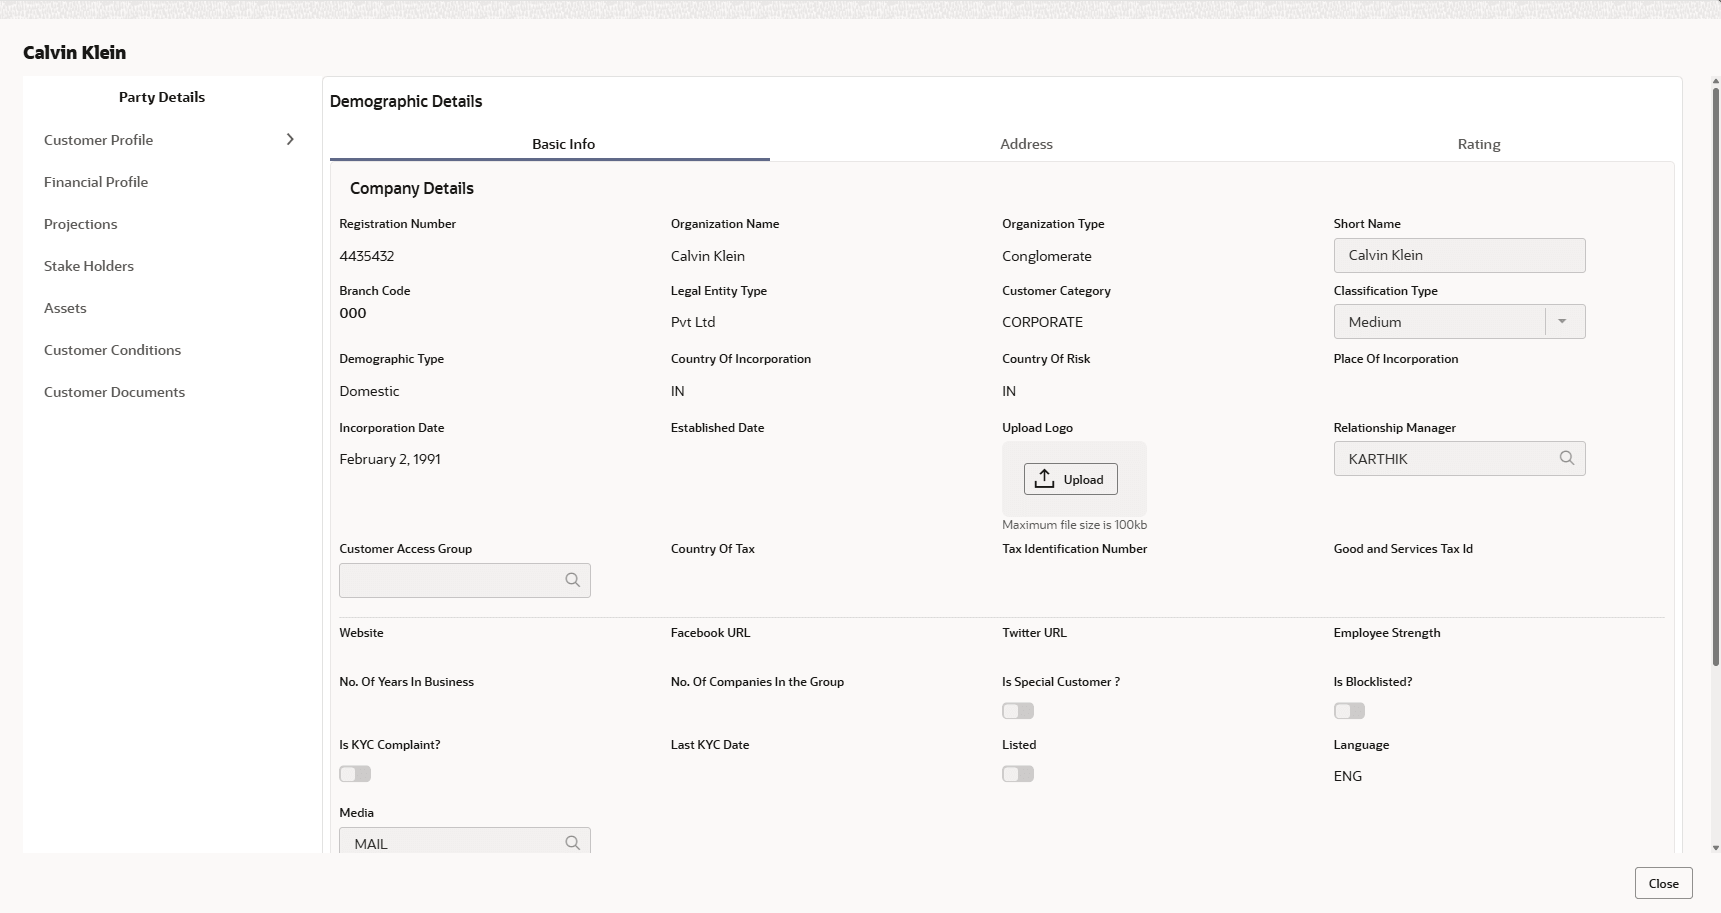Open Customer Documents section
The height and width of the screenshot is (913, 1721).
pyautogui.click(x=115, y=392)
